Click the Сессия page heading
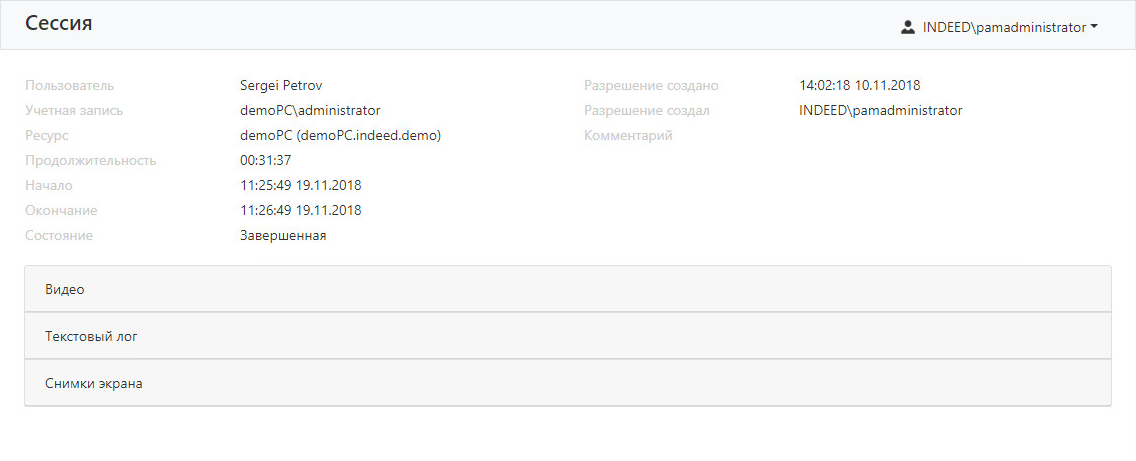Screen dimensions: 1136x461 tap(59, 24)
